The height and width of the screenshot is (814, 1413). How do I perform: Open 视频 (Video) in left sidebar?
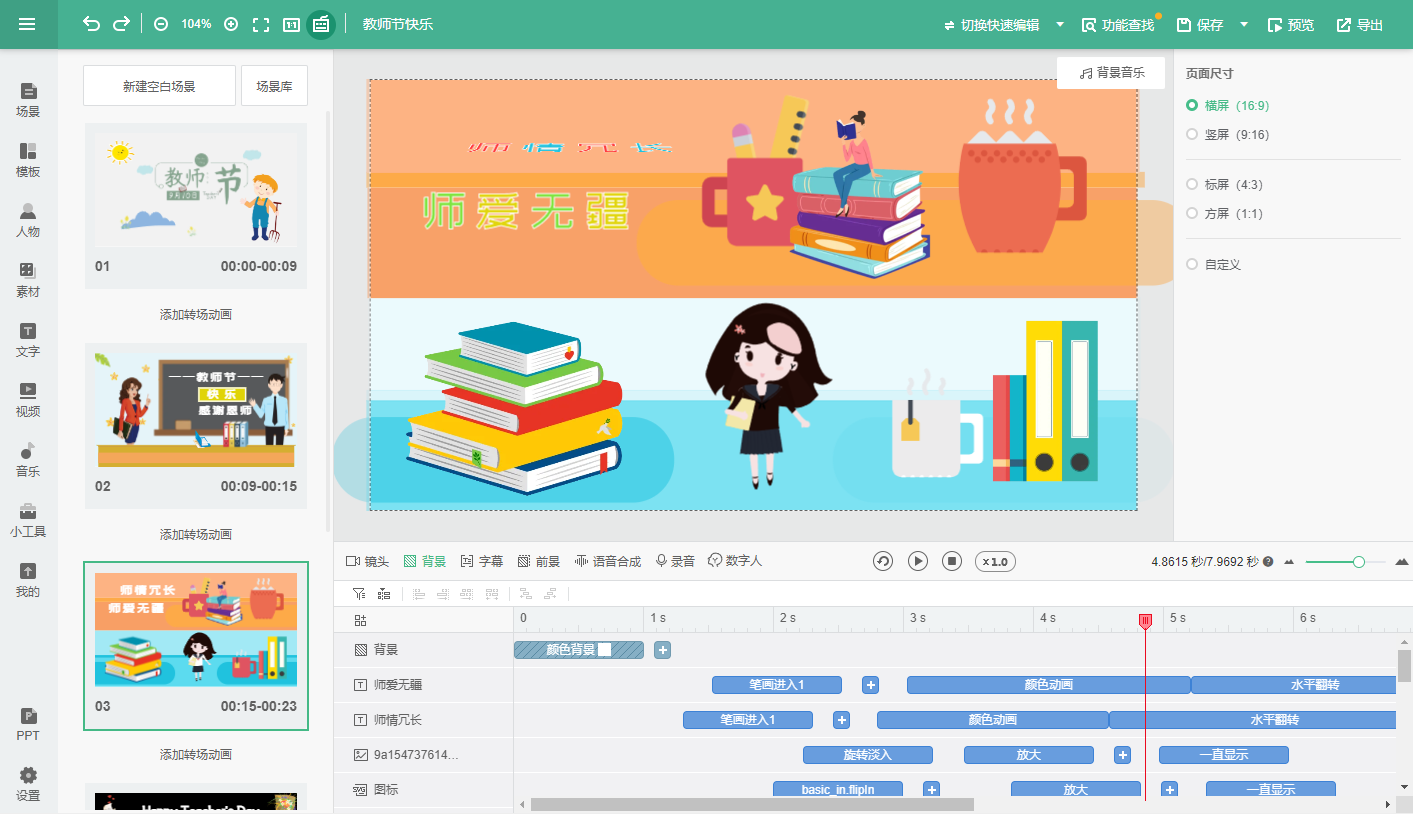[x=28, y=400]
